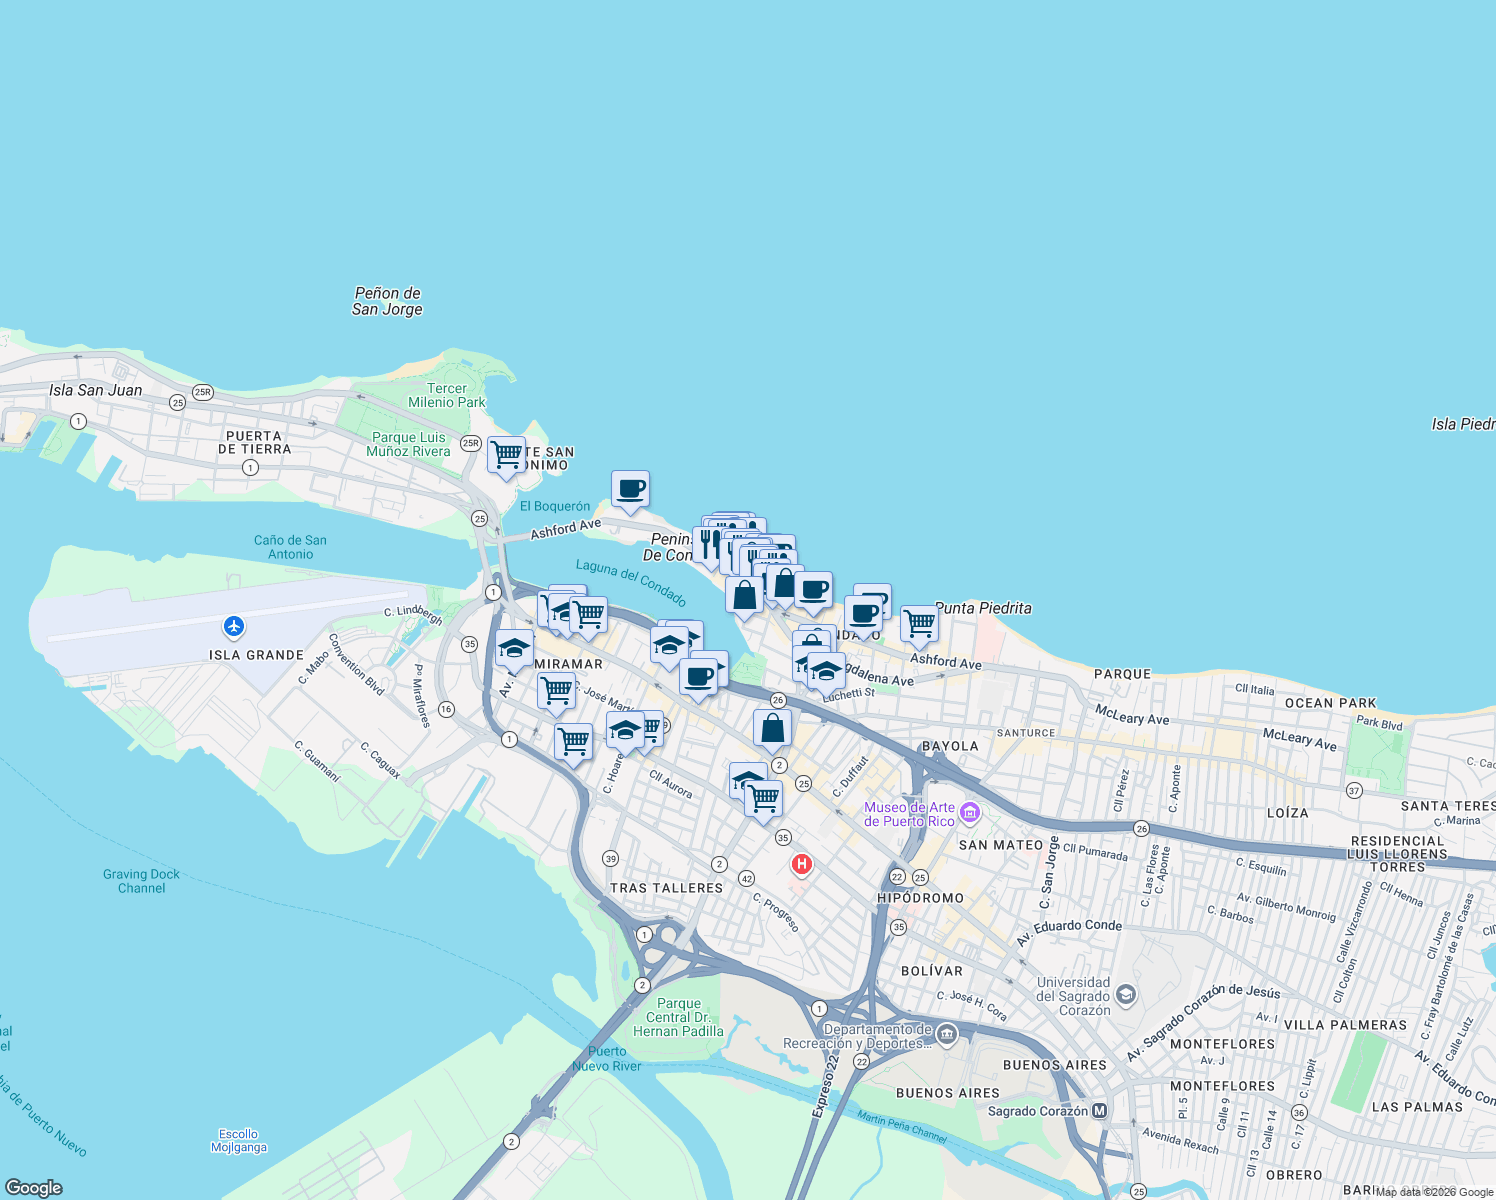1496x1200 pixels.
Task: Click the Caño de San Antonio label
Action: [290, 547]
